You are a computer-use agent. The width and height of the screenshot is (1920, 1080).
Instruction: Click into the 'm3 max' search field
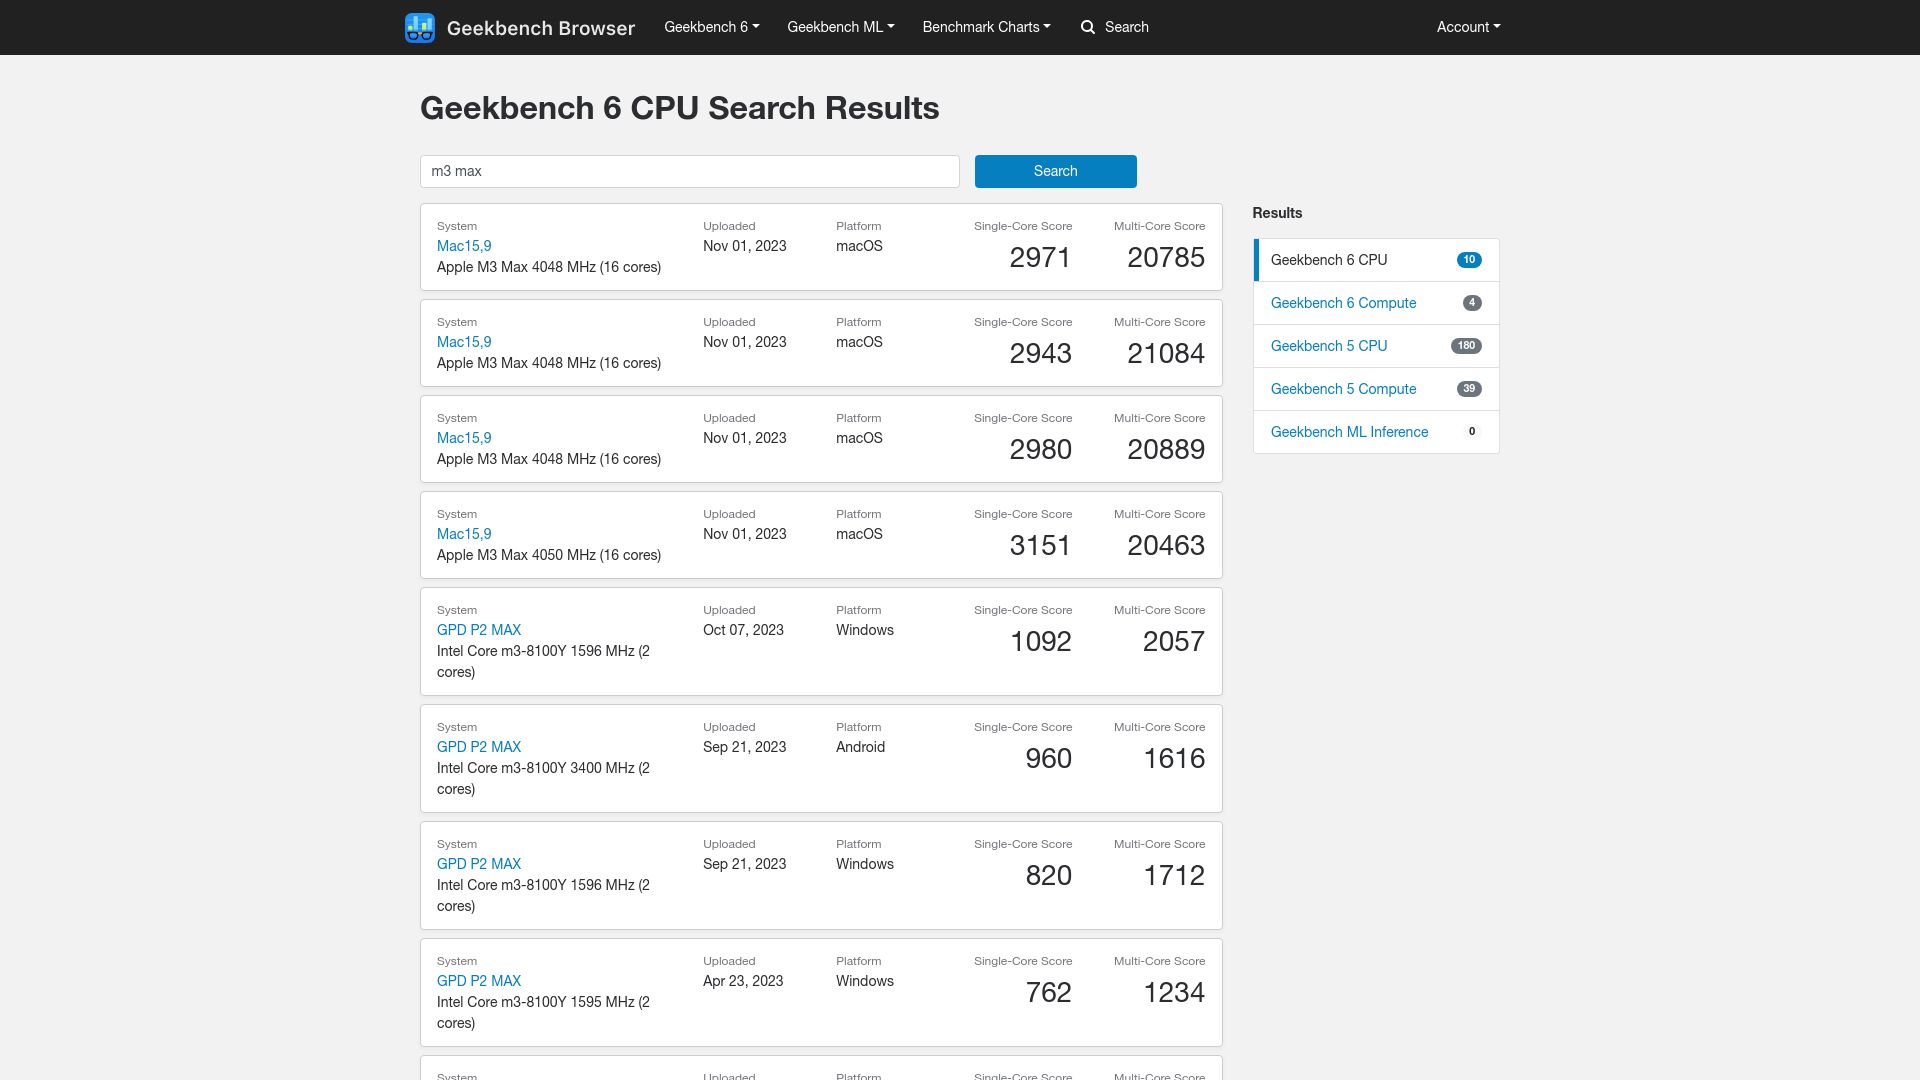tap(690, 171)
